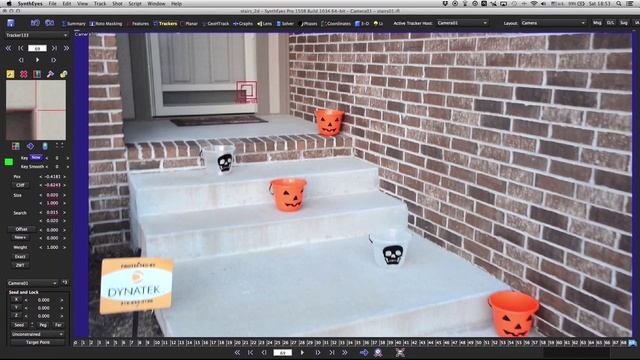The image size is (640, 360).
Task: Toggle the Exact button
Action: (20, 257)
